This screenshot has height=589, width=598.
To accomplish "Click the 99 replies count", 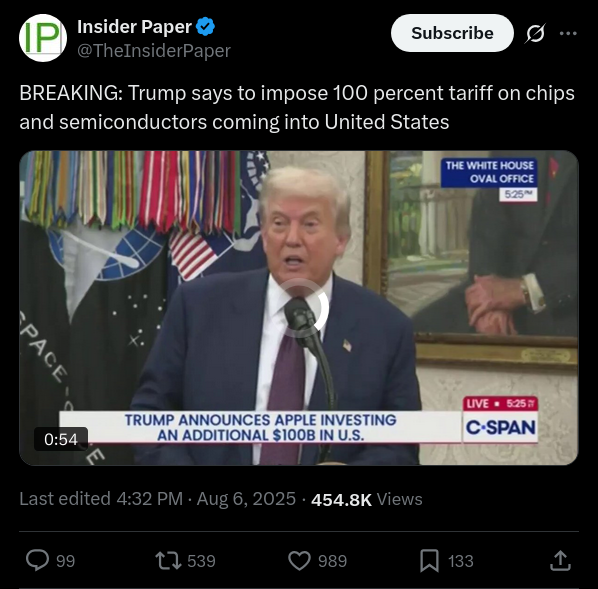I will [66, 561].
